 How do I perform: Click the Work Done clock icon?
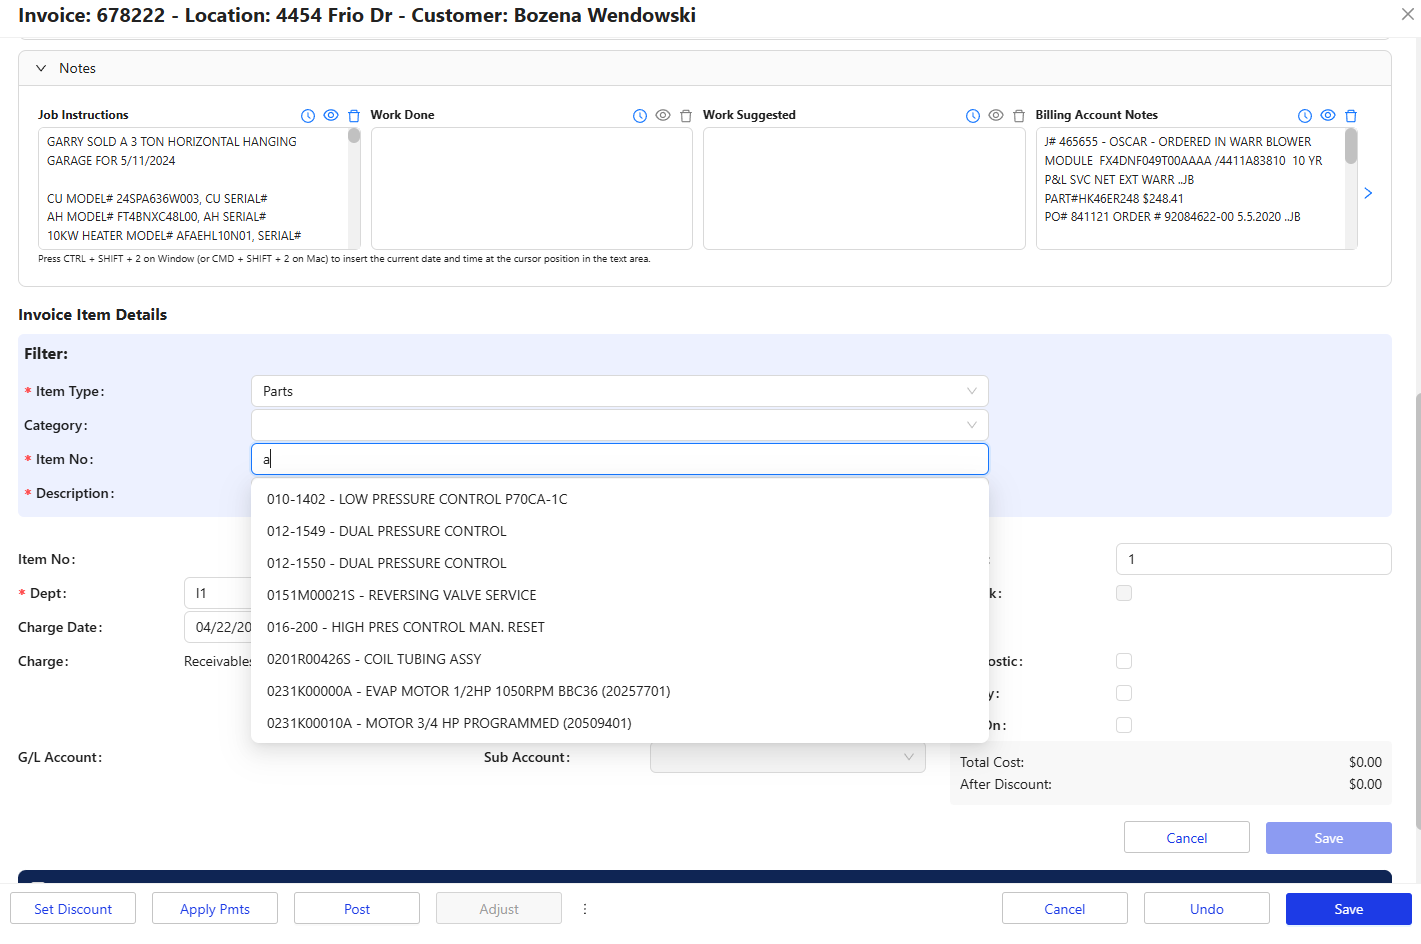[x=640, y=116]
